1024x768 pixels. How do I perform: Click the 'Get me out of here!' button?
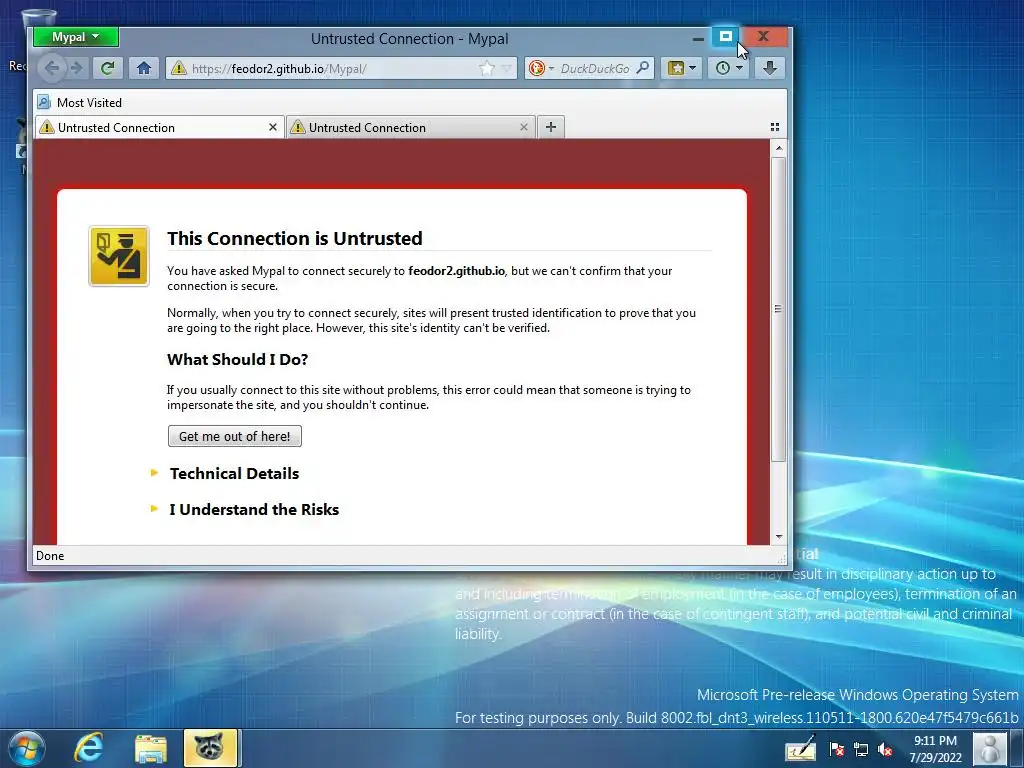pos(234,436)
